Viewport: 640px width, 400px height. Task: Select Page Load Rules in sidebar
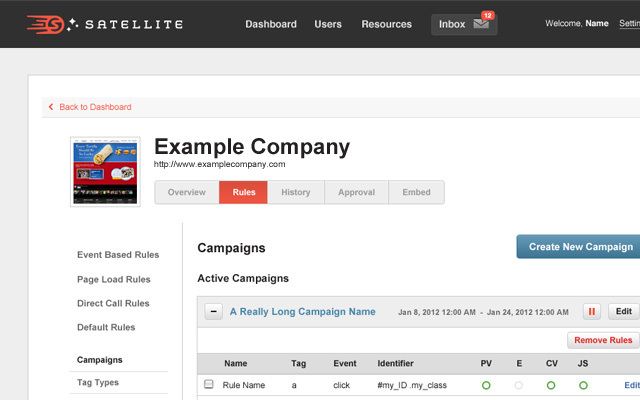coord(114,280)
